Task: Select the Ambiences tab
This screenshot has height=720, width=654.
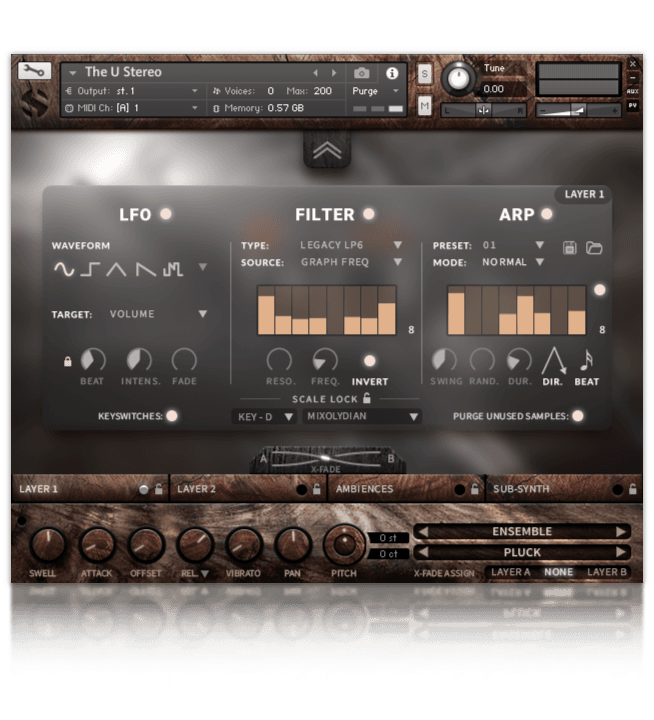Action: coord(406,489)
